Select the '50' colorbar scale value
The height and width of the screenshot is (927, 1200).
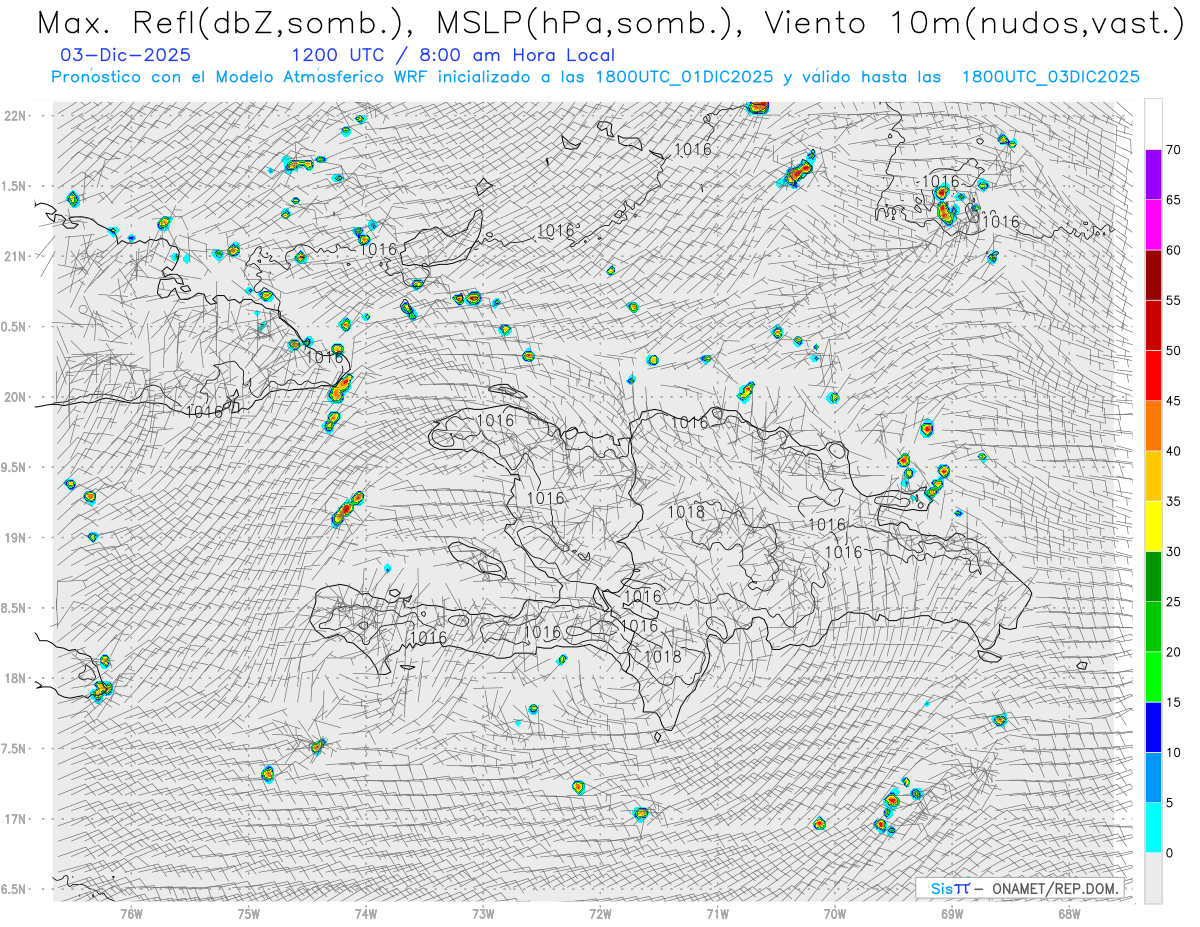tap(1173, 351)
